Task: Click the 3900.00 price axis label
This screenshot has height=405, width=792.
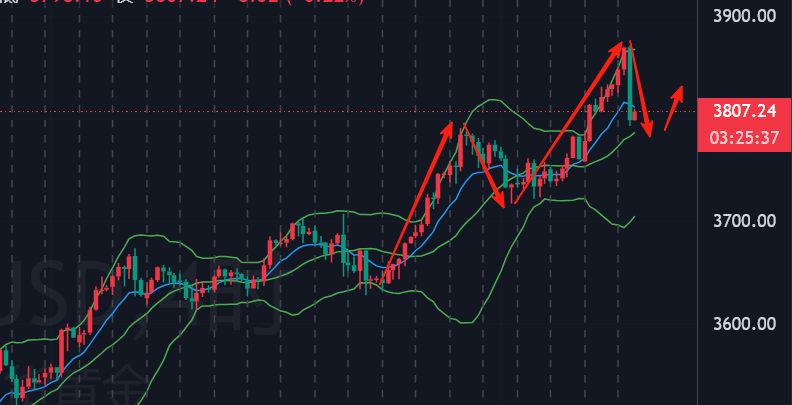Action: (x=745, y=16)
